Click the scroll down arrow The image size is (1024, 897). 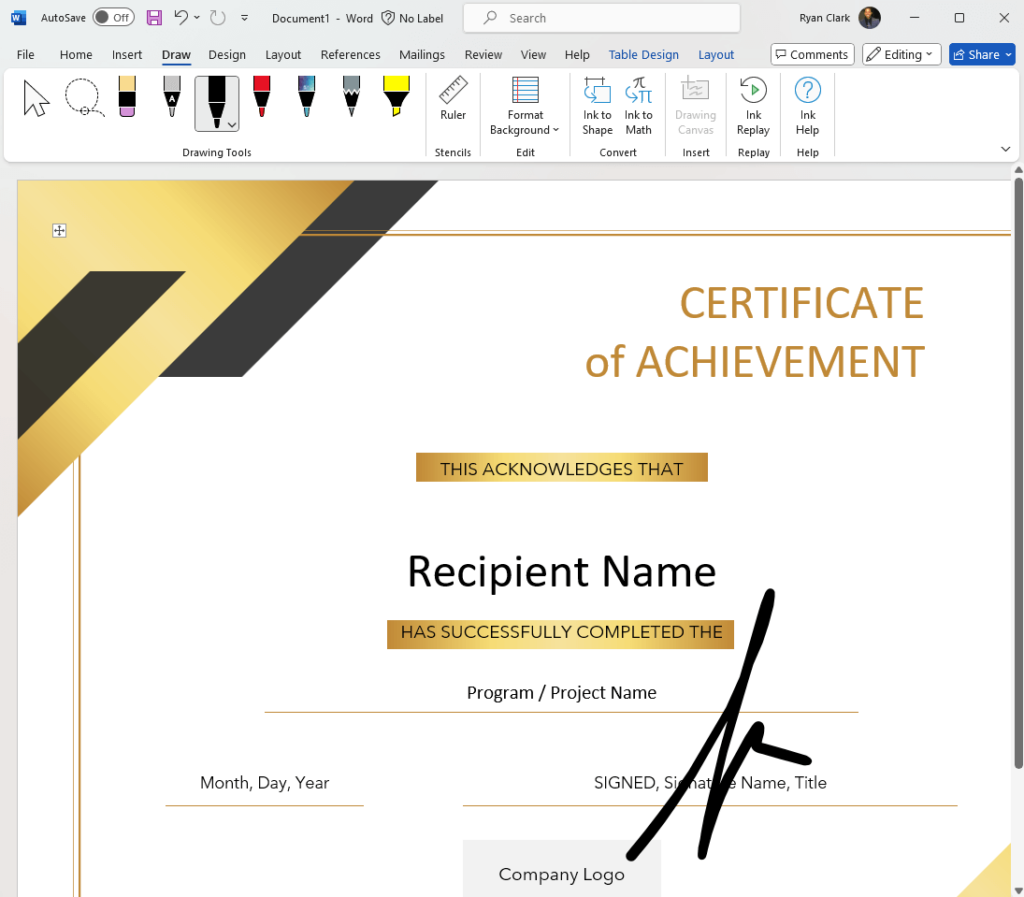1018,890
